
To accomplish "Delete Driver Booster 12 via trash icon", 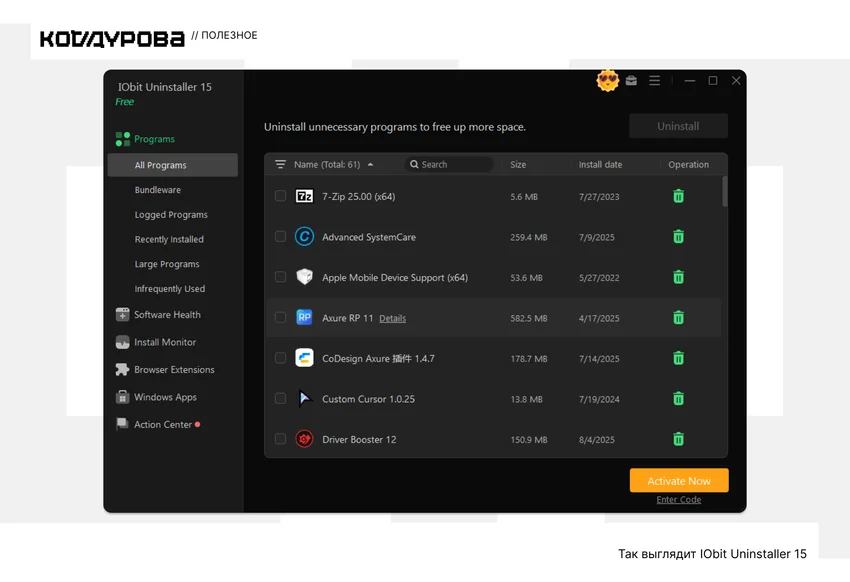I will click(678, 439).
